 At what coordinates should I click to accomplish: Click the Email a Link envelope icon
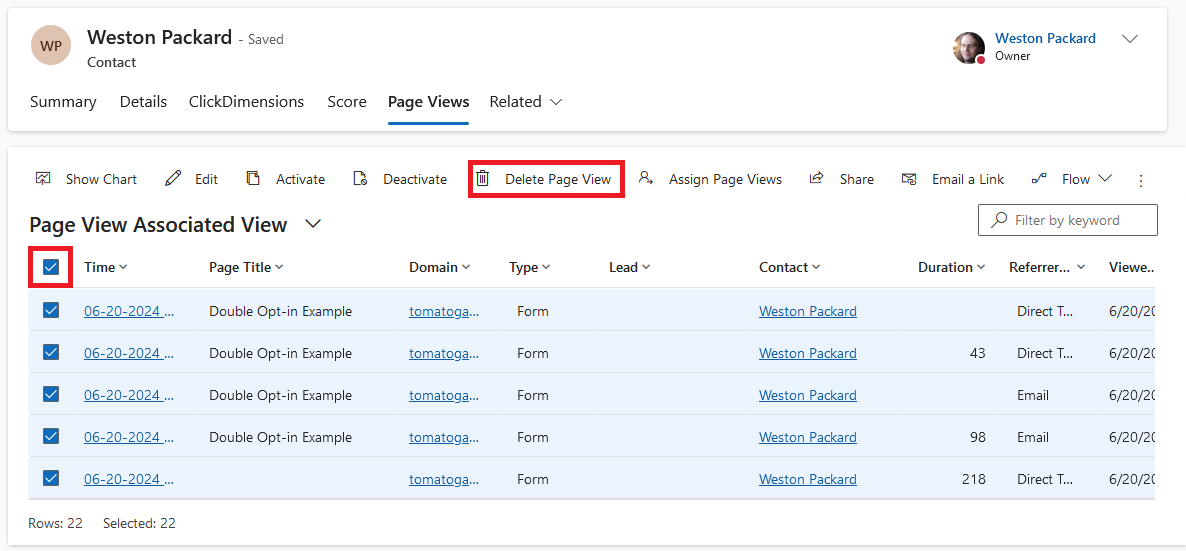coord(909,179)
